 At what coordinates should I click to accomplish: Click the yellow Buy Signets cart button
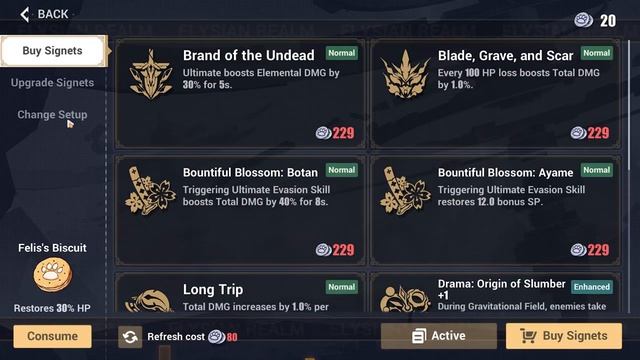point(564,336)
